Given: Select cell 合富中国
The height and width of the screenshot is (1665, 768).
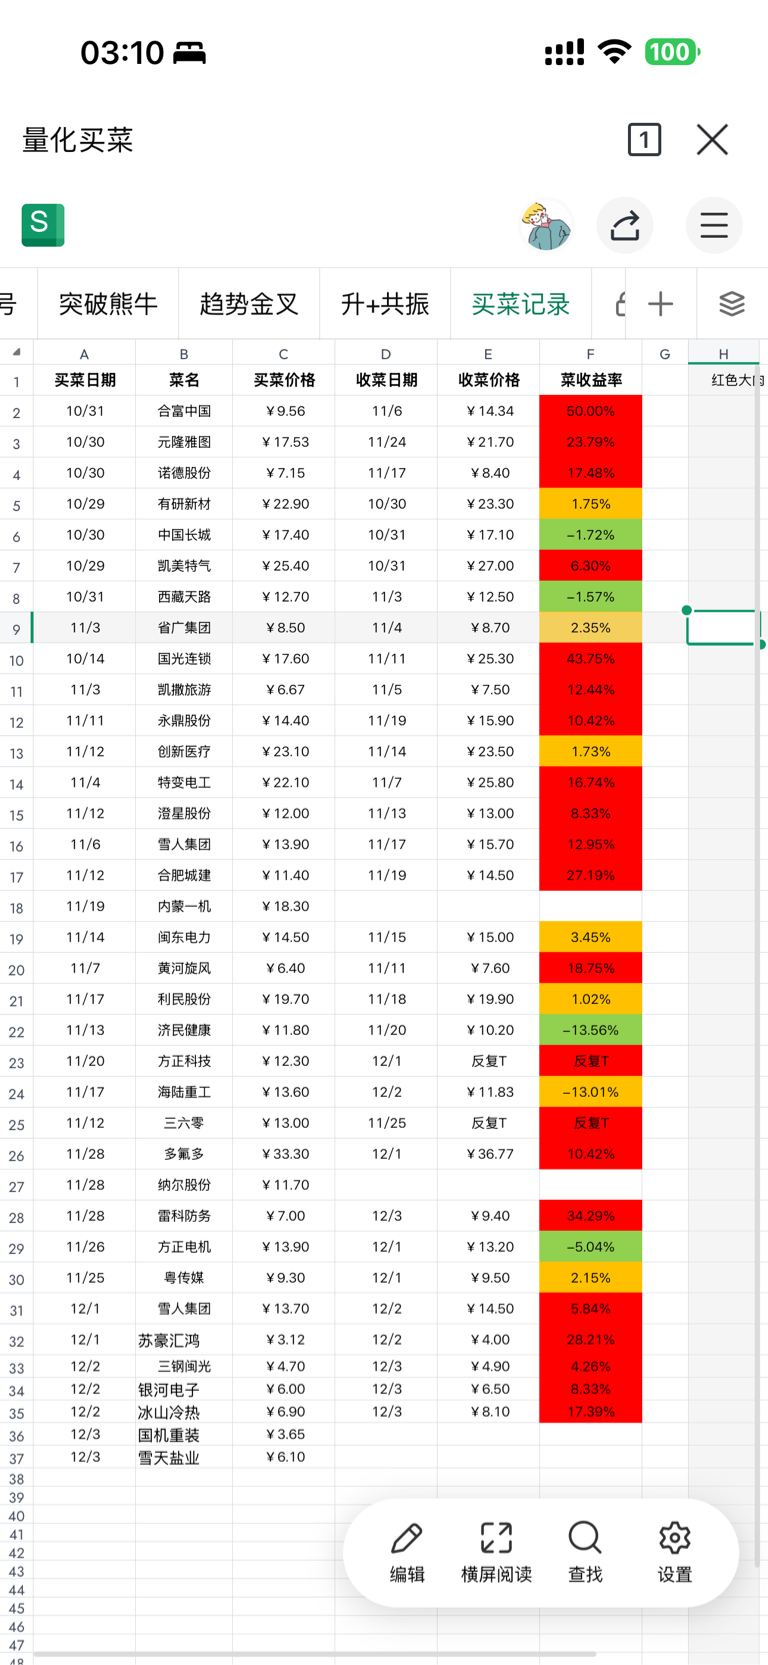Looking at the screenshot, I should (x=184, y=411).
